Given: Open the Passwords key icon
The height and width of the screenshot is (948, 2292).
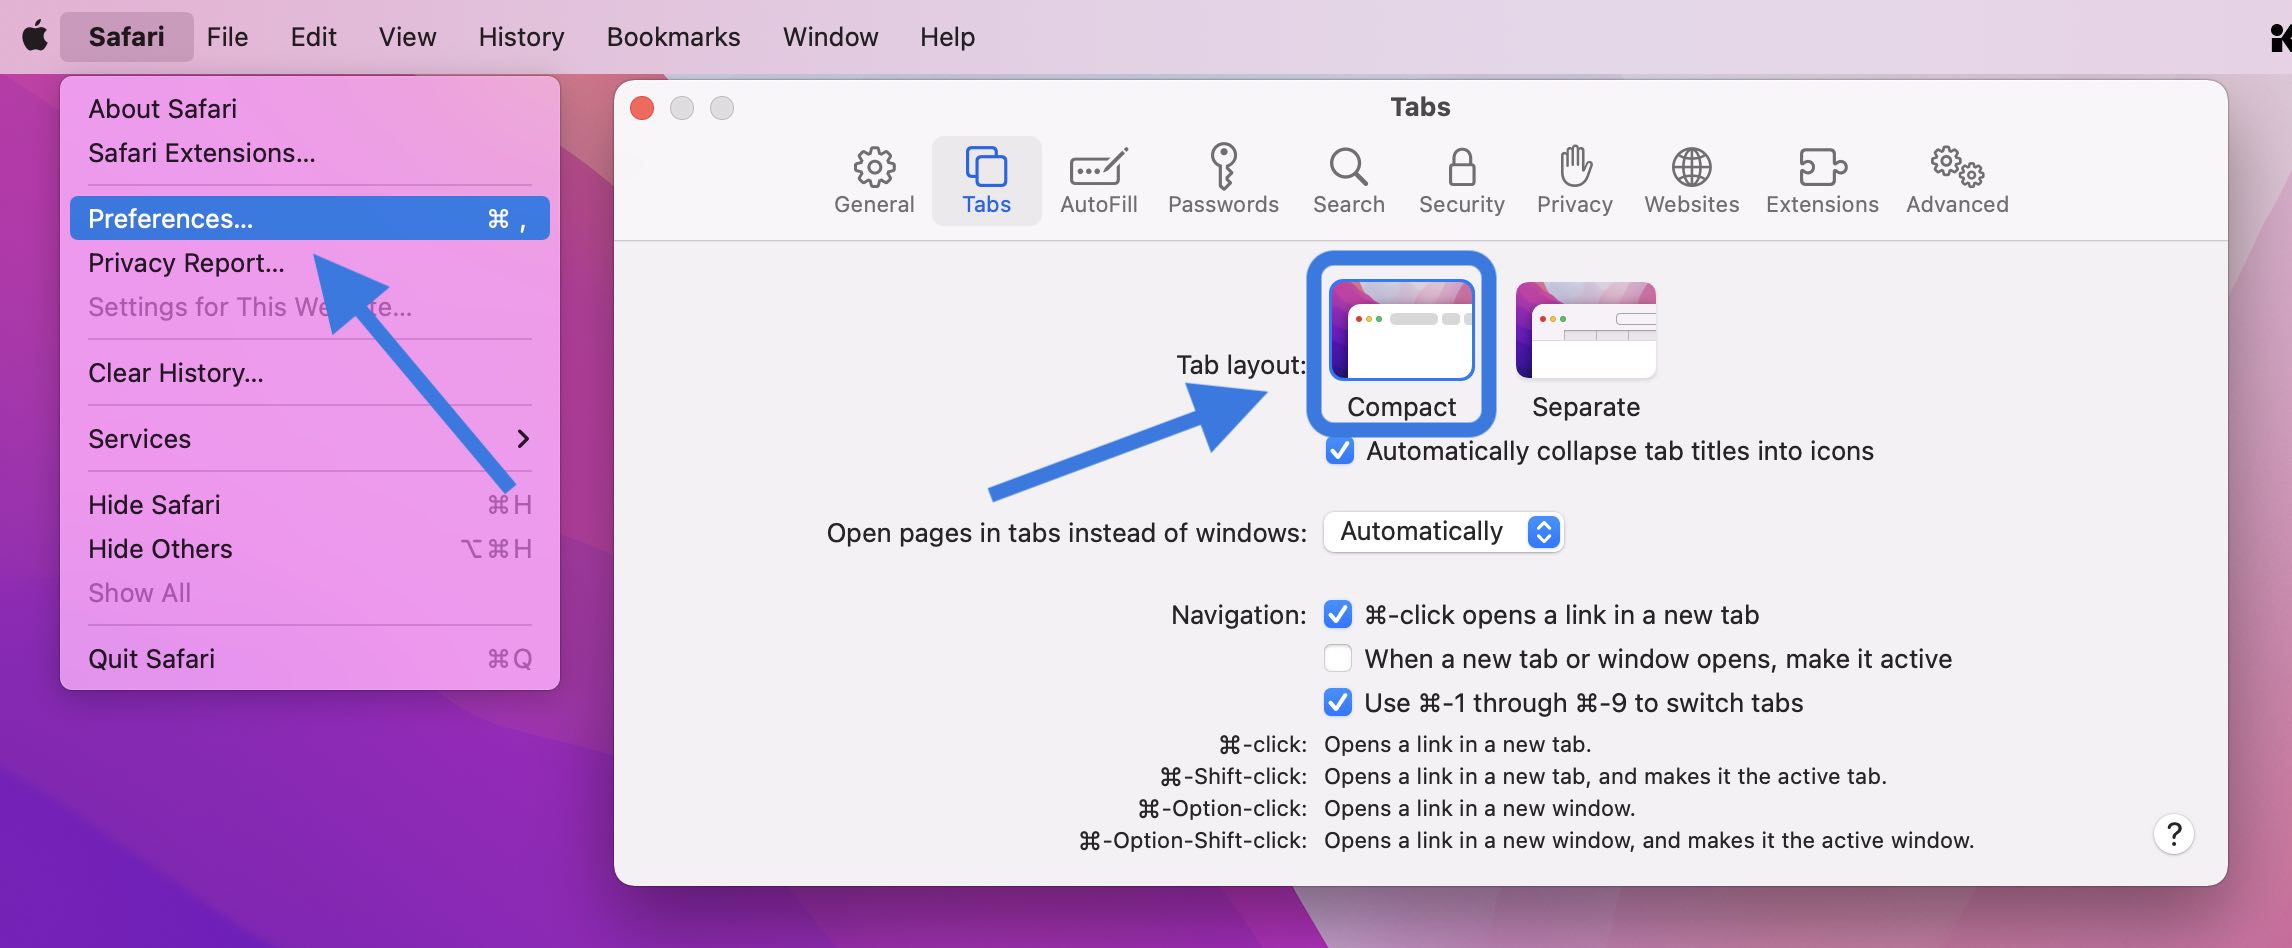Looking at the screenshot, I should pos(1223,181).
